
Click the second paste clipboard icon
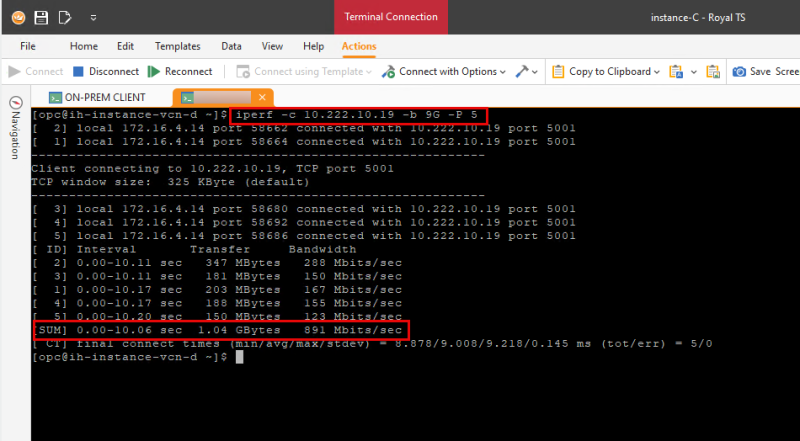pos(712,72)
